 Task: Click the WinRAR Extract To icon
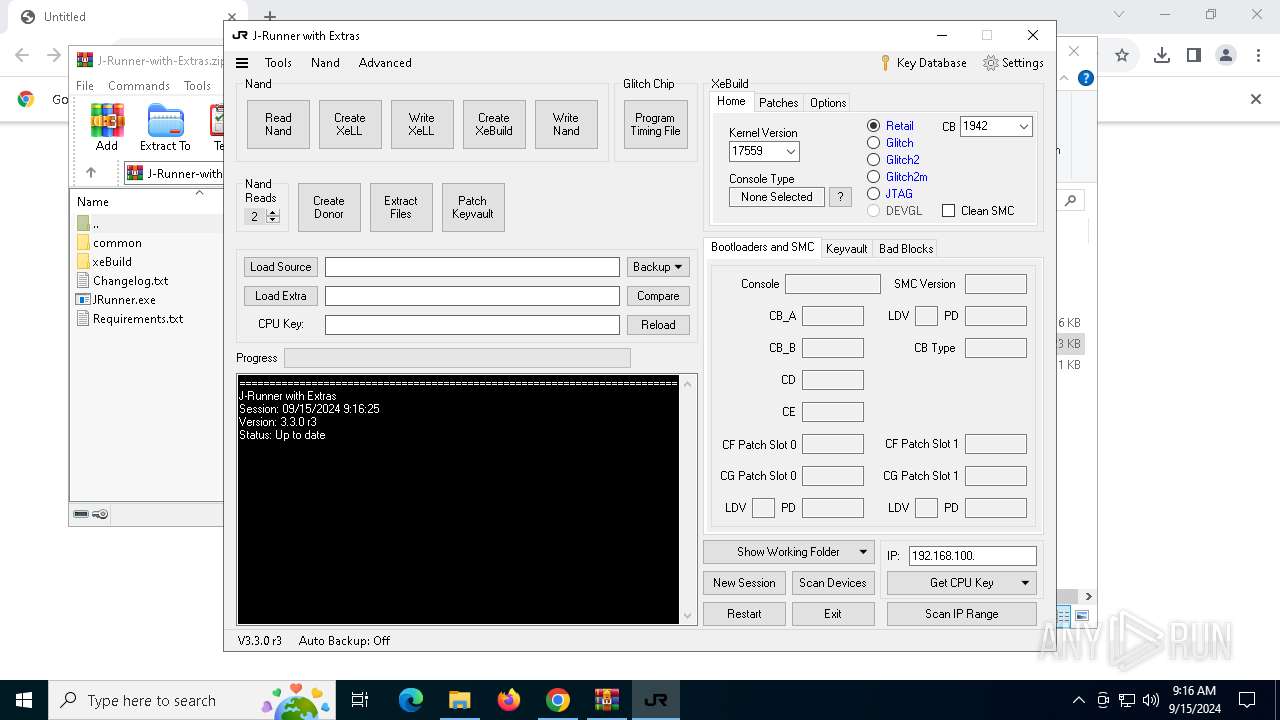tap(165, 127)
